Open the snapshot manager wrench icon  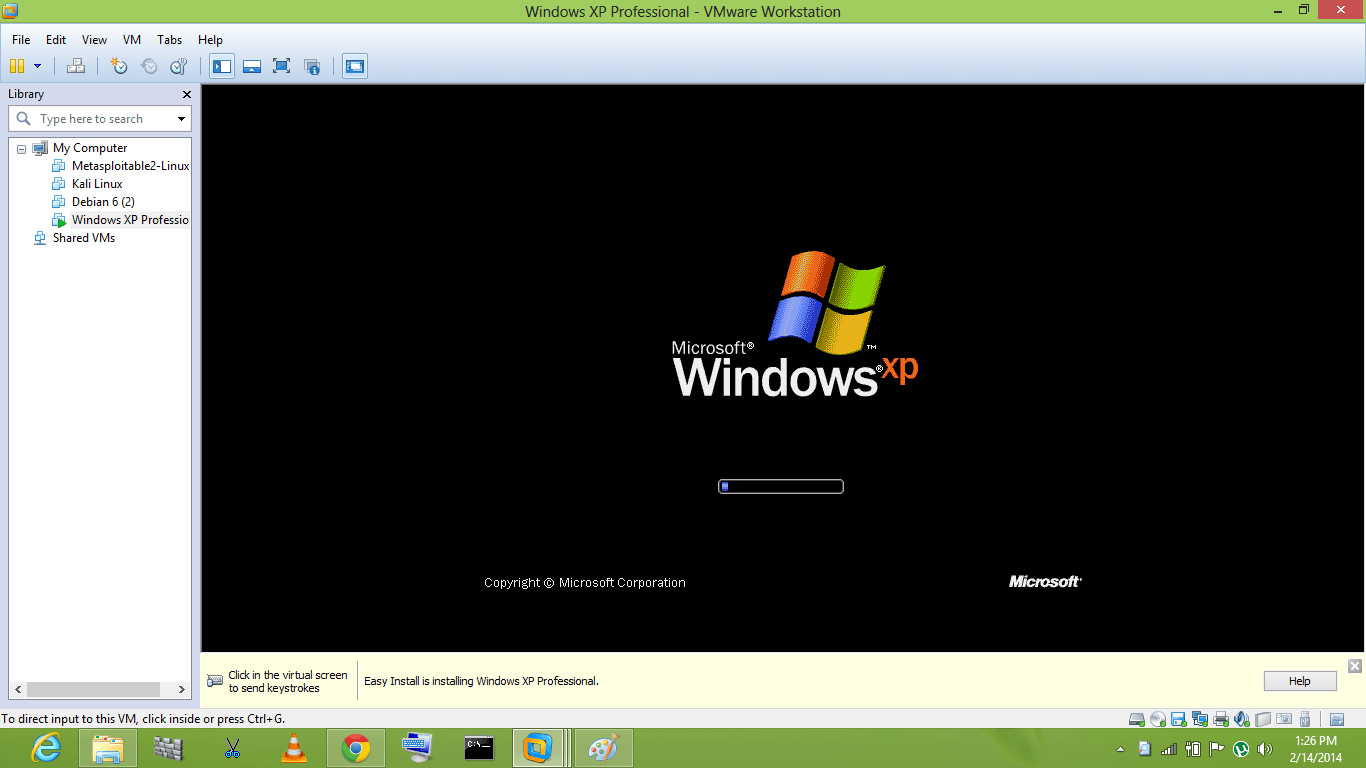(x=179, y=66)
